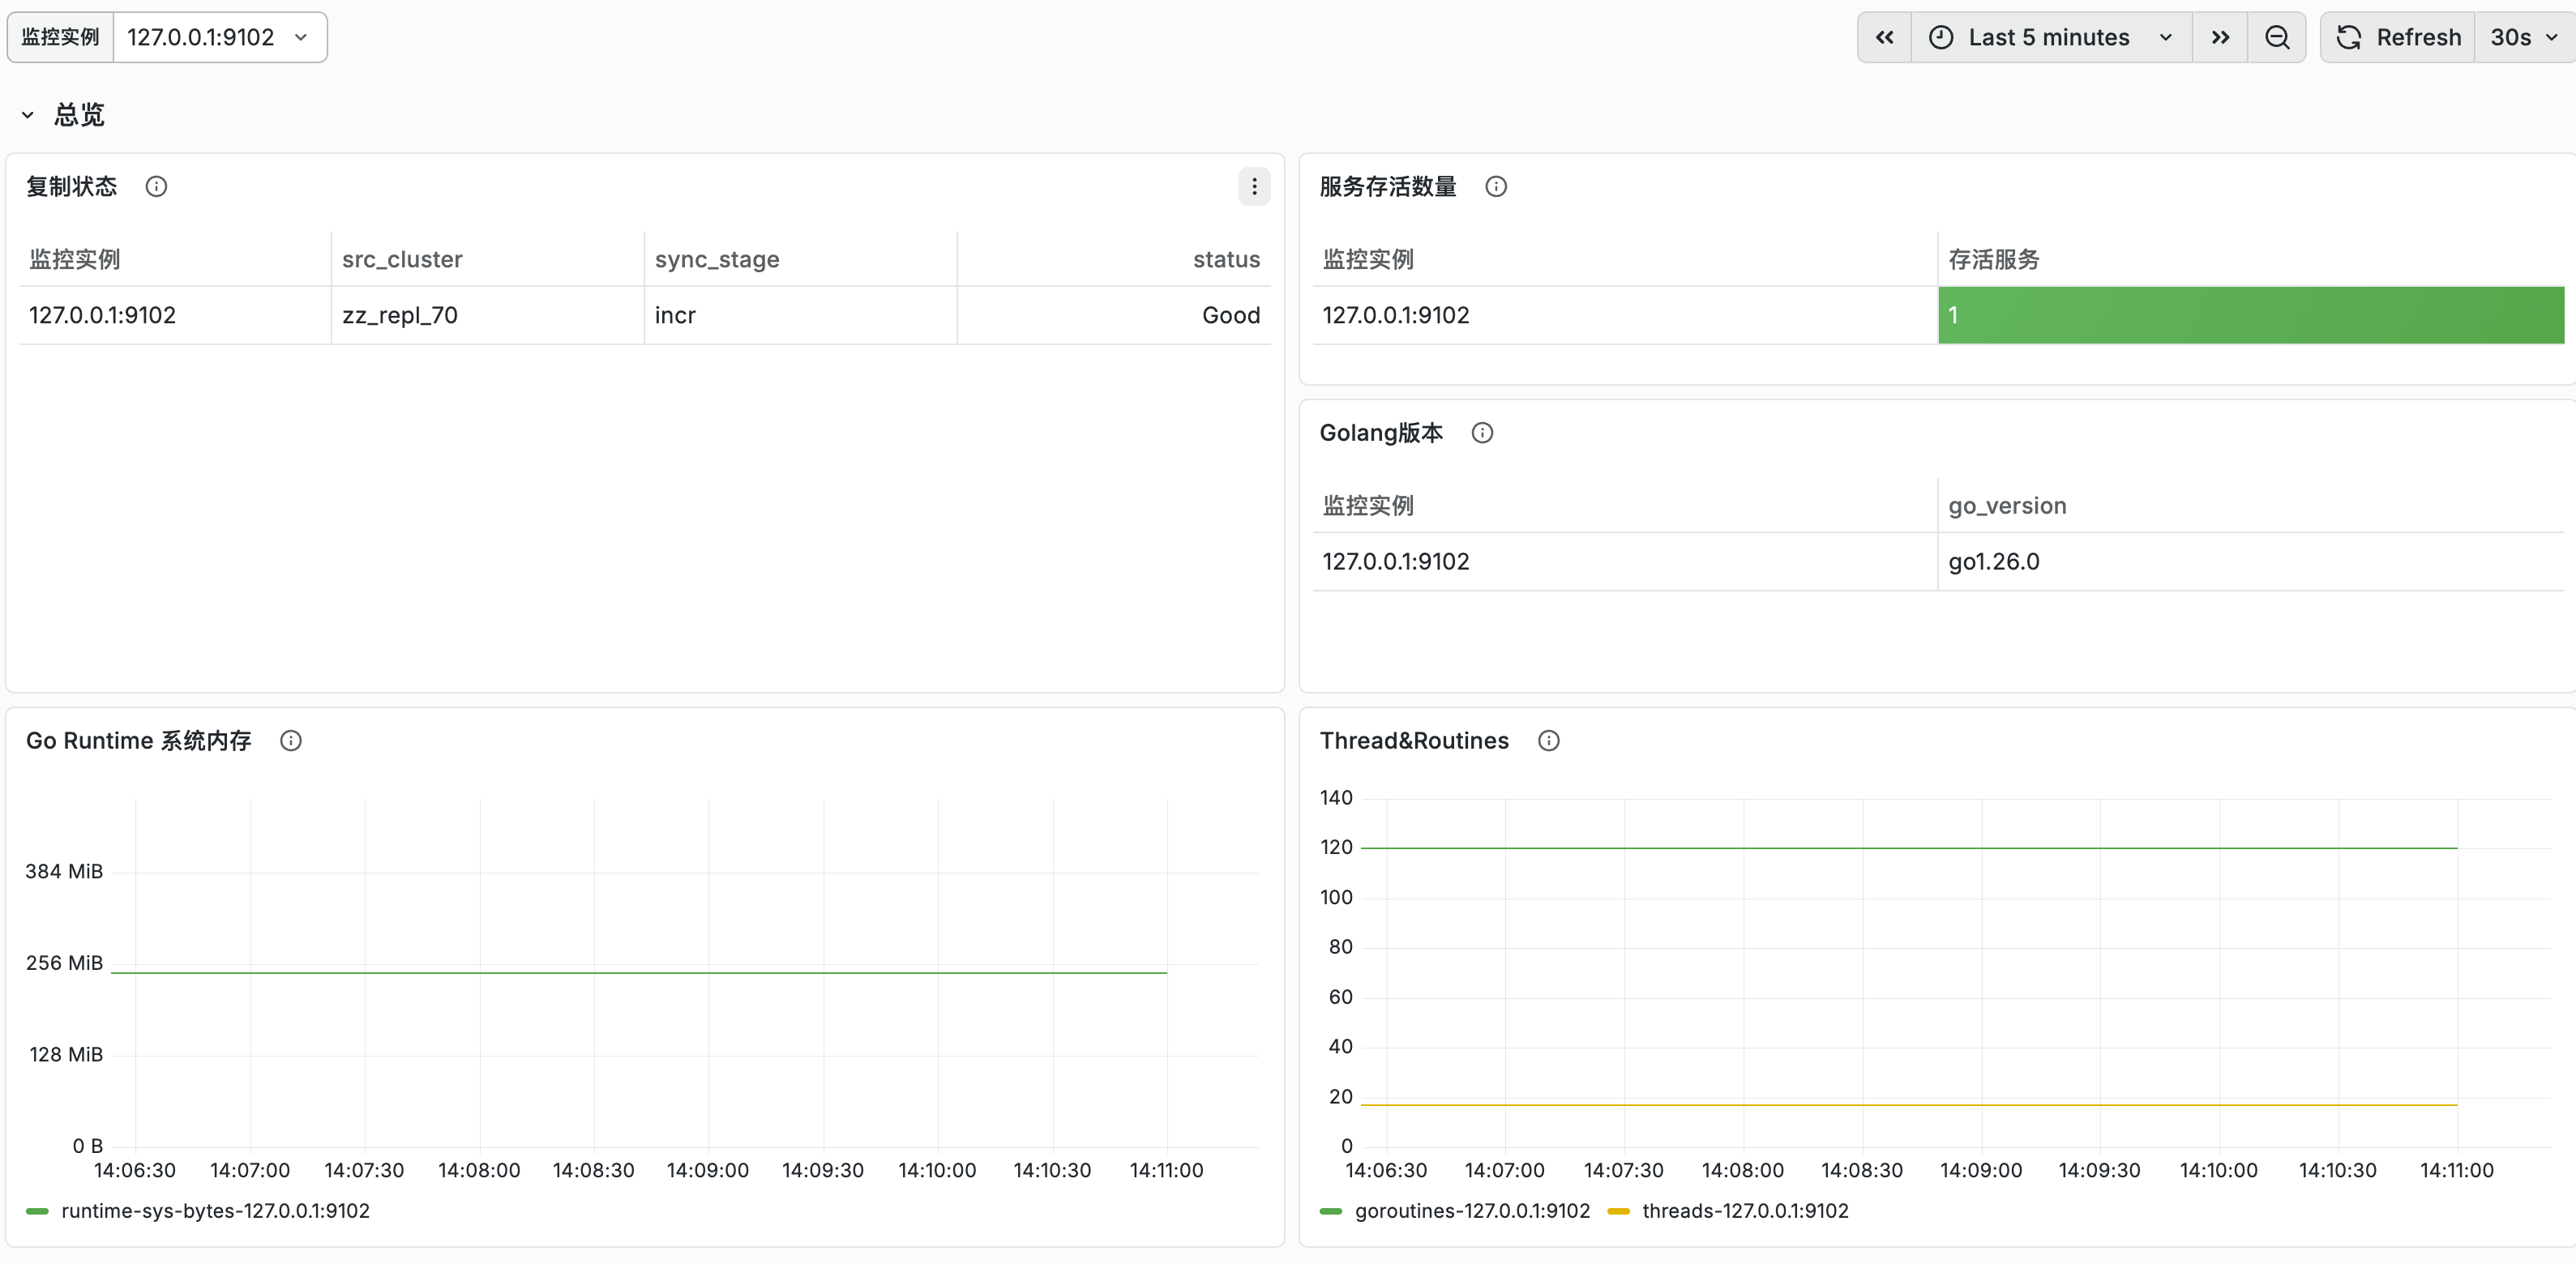Sort by sync_stage column header
2576x1264 pixels.
[717, 259]
